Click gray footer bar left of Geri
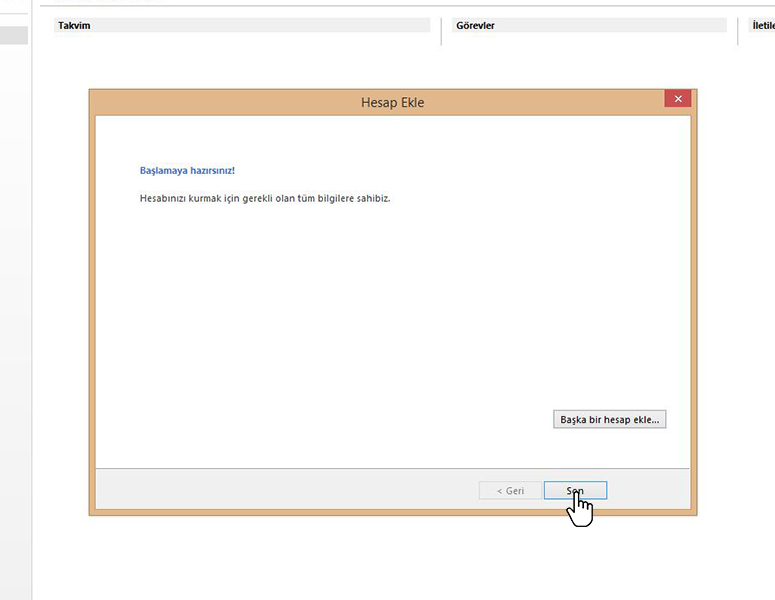Image resolution: width=775 pixels, height=600 pixels. tap(280, 490)
